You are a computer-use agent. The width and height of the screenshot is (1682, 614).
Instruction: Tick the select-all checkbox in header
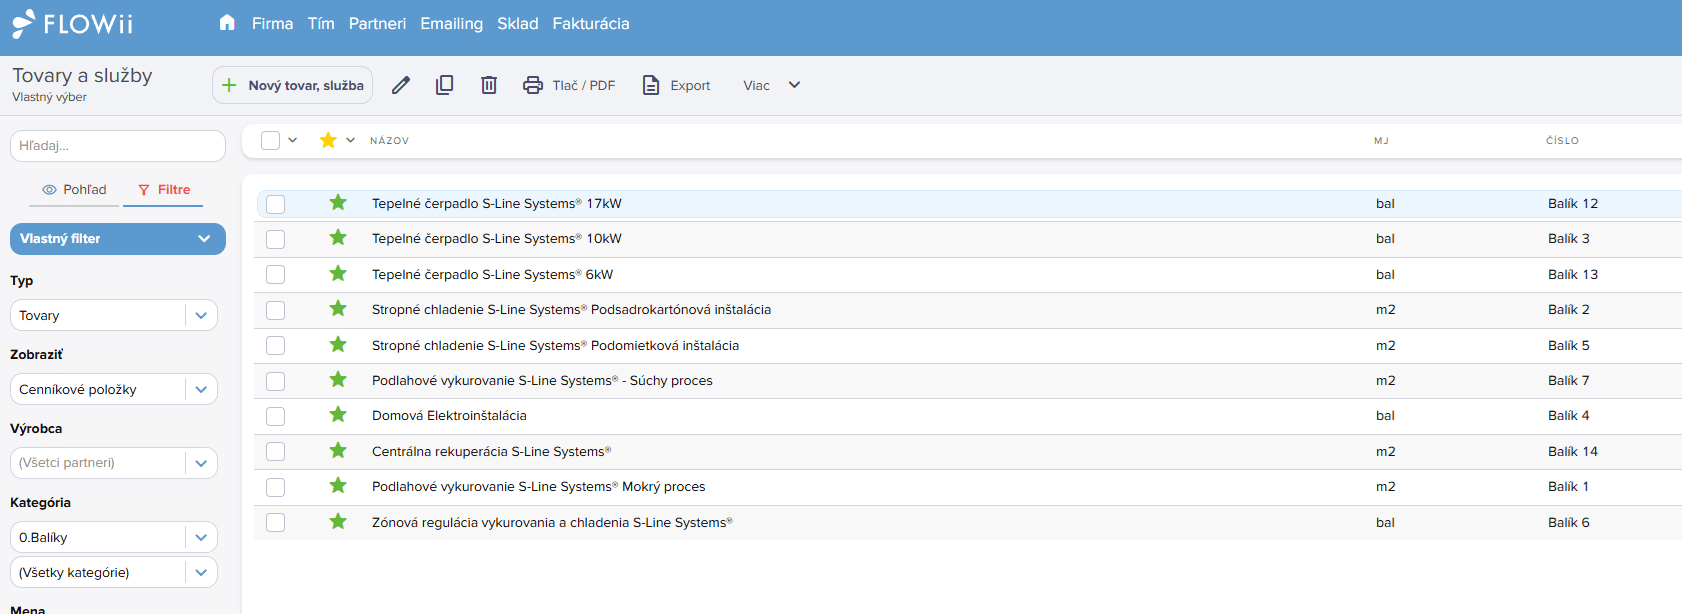(270, 140)
